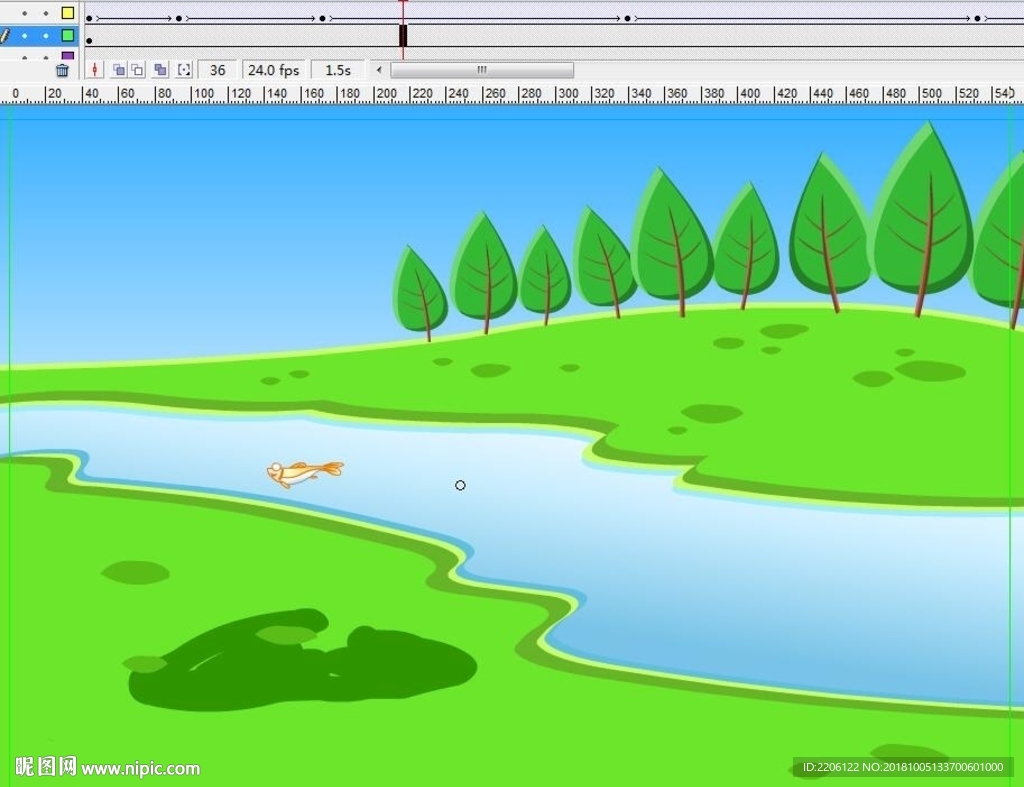
Task: Toggle the lock on the selected blue layer
Action: [45, 35]
